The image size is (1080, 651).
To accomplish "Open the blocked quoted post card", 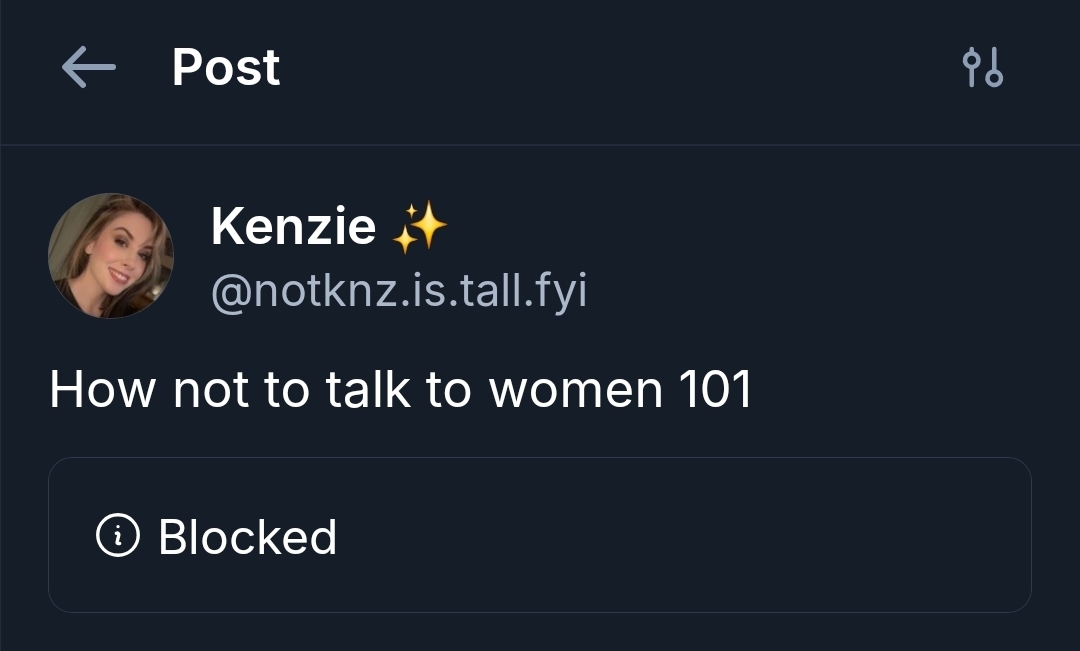I will click(x=540, y=535).
